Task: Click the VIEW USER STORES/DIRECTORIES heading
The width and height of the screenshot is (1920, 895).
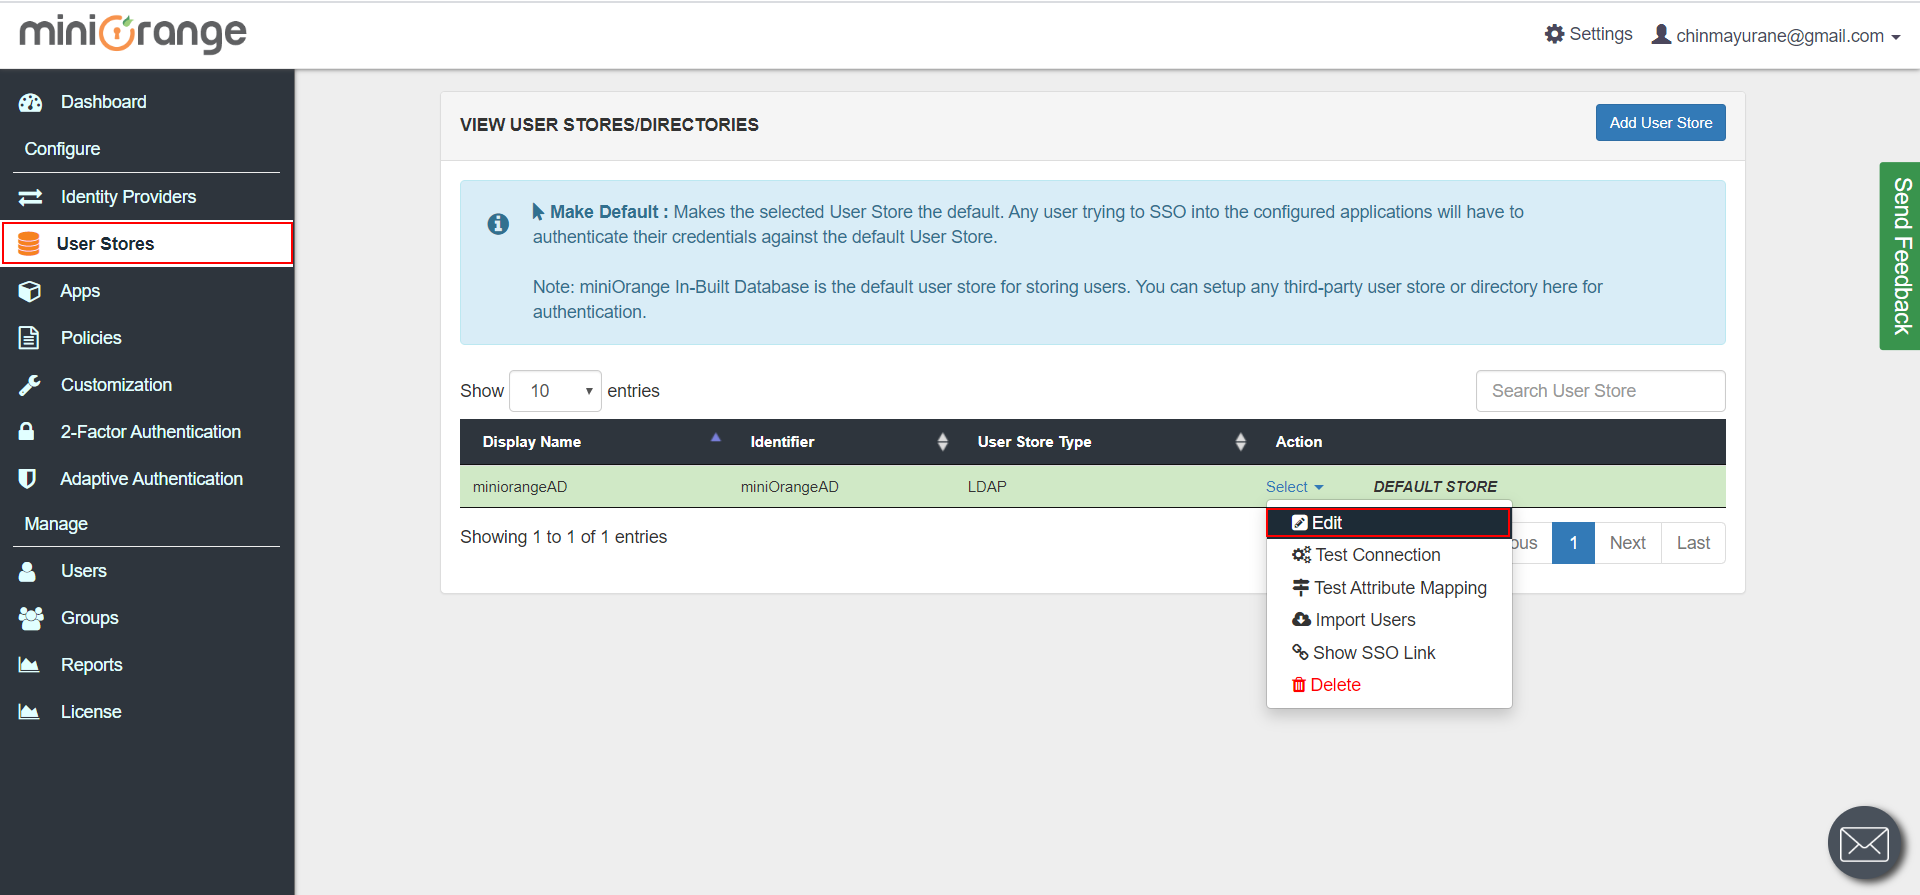Action: click(x=609, y=125)
